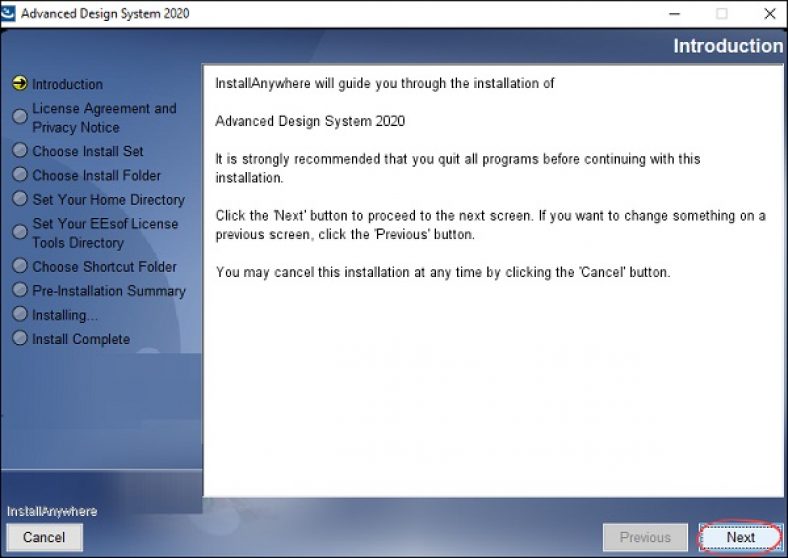Viewport: 788px width, 558px height.
Task: Click the step bullet beside Installing...
Action: click(20, 314)
